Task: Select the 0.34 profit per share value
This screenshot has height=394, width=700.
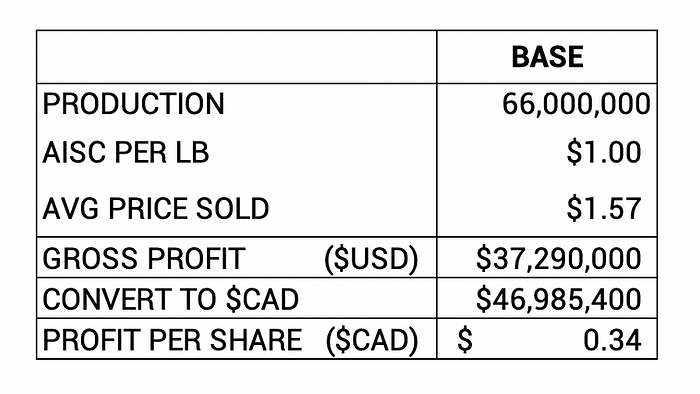Action: click(x=612, y=340)
